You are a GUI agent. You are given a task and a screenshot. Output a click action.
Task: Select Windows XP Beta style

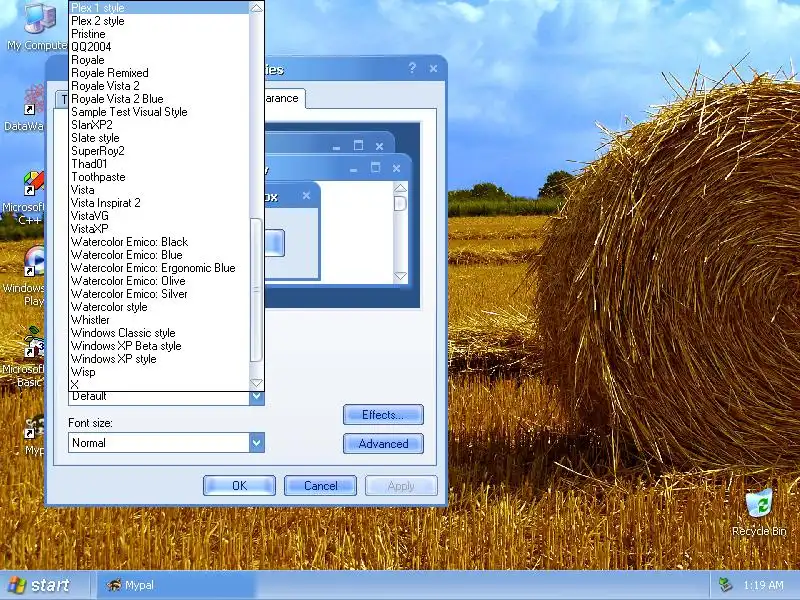click(159, 346)
